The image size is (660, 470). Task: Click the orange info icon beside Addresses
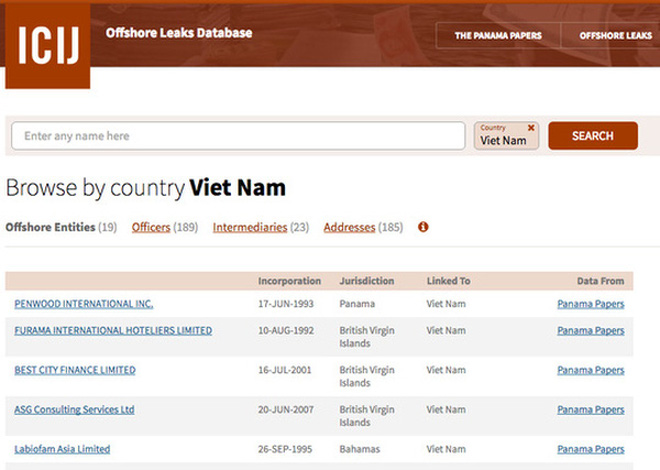(423, 227)
